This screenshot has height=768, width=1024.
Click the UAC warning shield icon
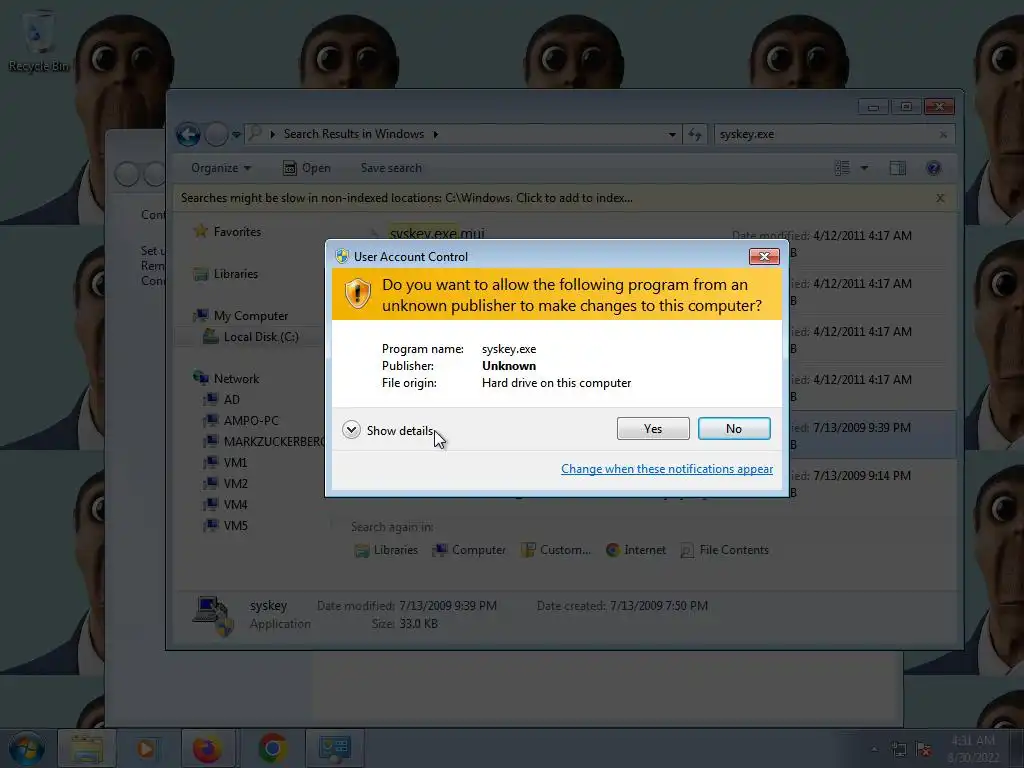[x=357, y=294]
